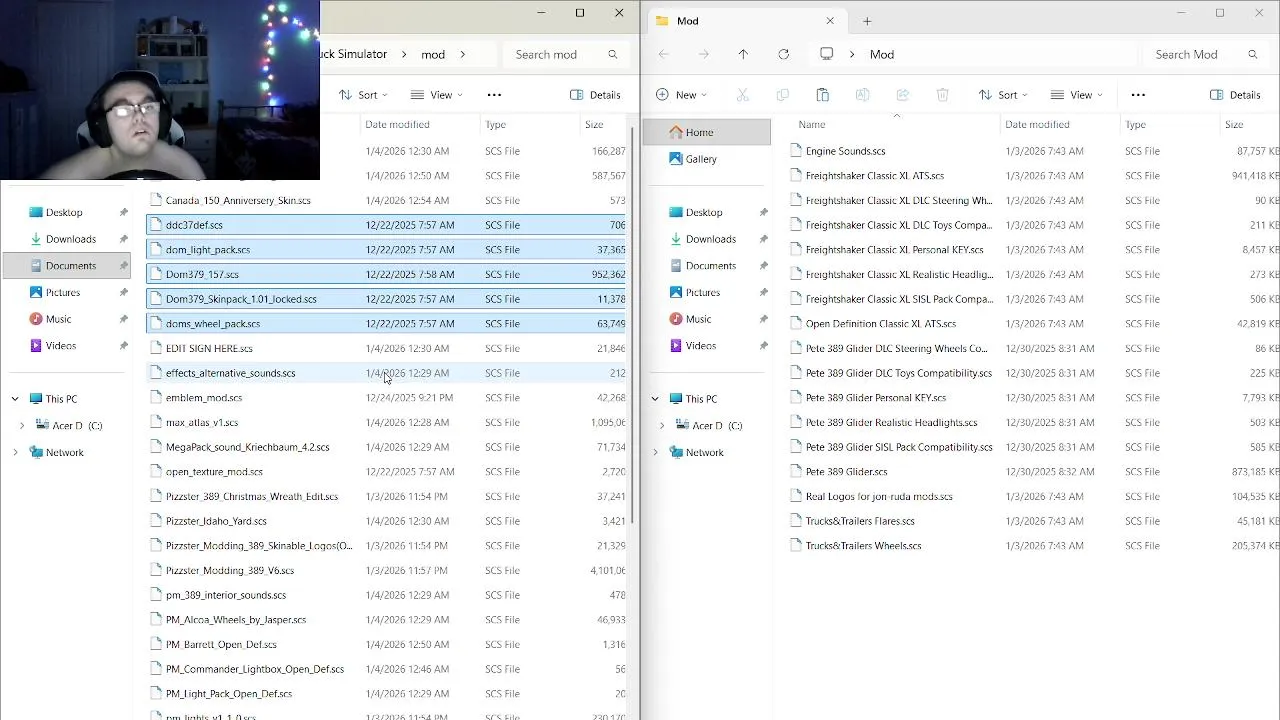1280x720 pixels.
Task: Click Search Mod field in right window
Action: coord(1205,54)
